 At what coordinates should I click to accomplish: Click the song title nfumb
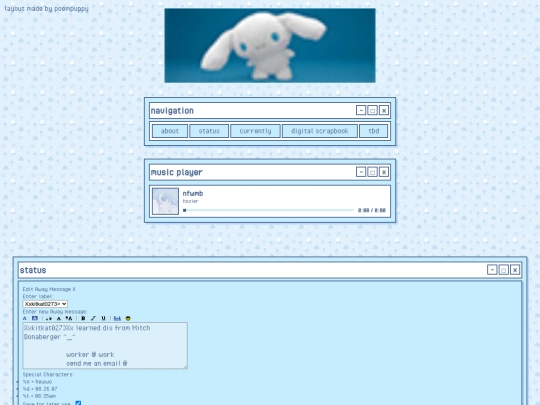tap(193, 194)
